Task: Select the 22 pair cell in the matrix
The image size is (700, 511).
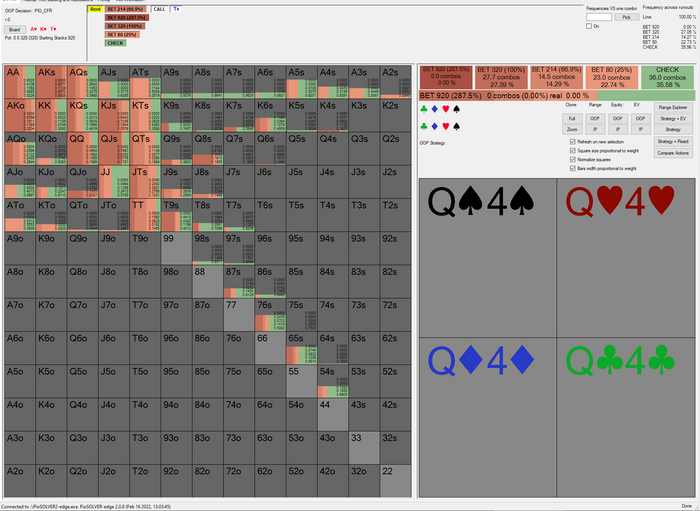Action: [396, 481]
